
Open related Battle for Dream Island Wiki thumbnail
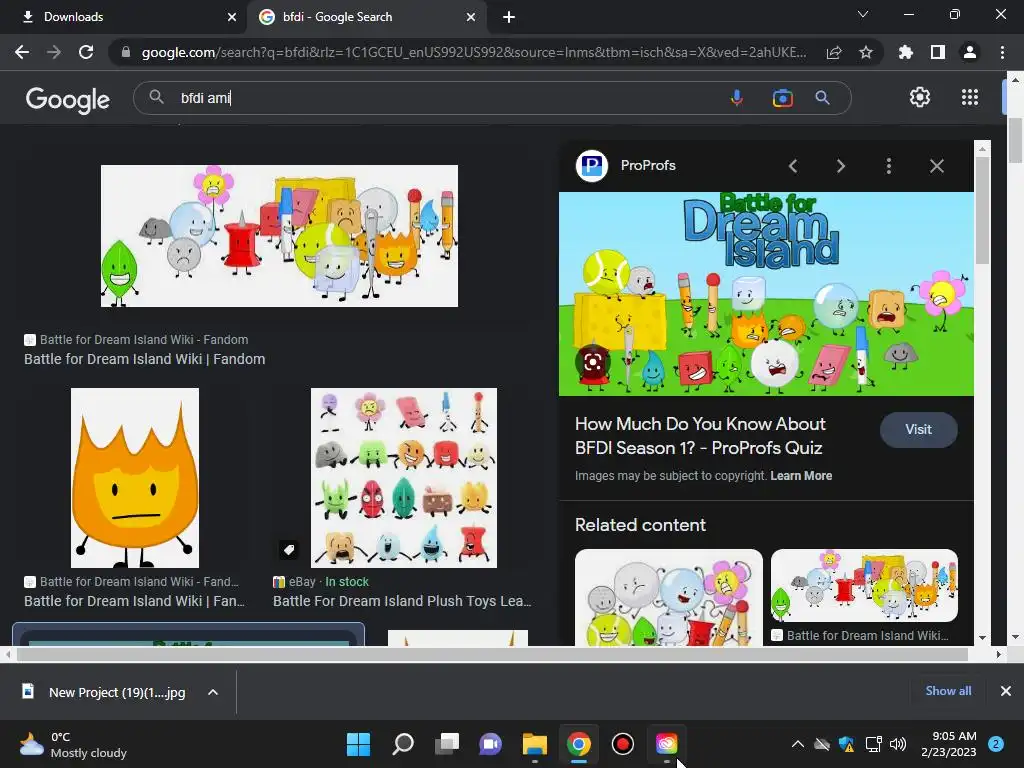(x=864, y=585)
